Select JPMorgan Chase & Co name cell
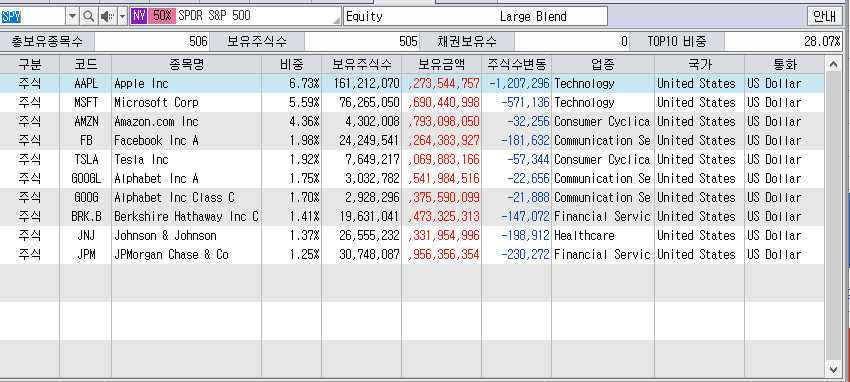The height and width of the screenshot is (382, 850). point(186,254)
